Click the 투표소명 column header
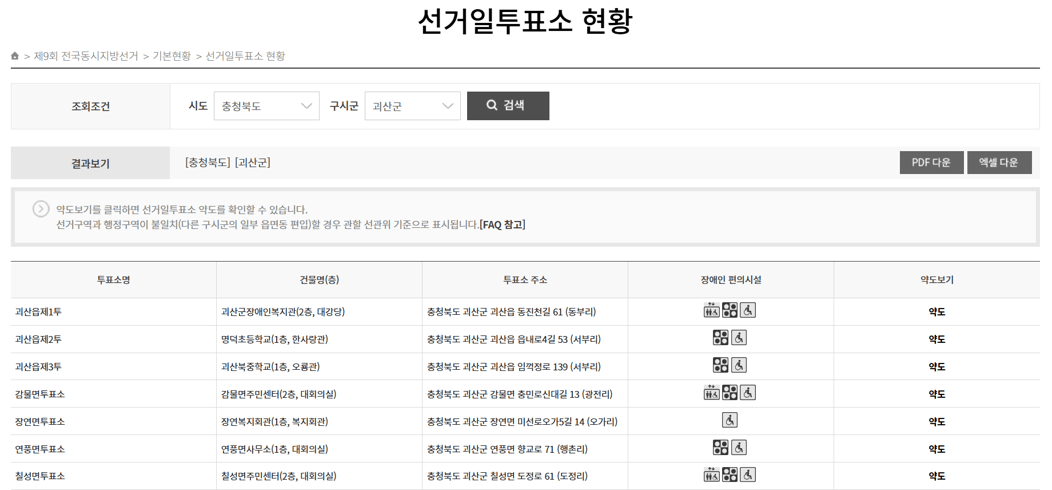Image resolution: width=1052 pixels, height=490 pixels. (113, 281)
